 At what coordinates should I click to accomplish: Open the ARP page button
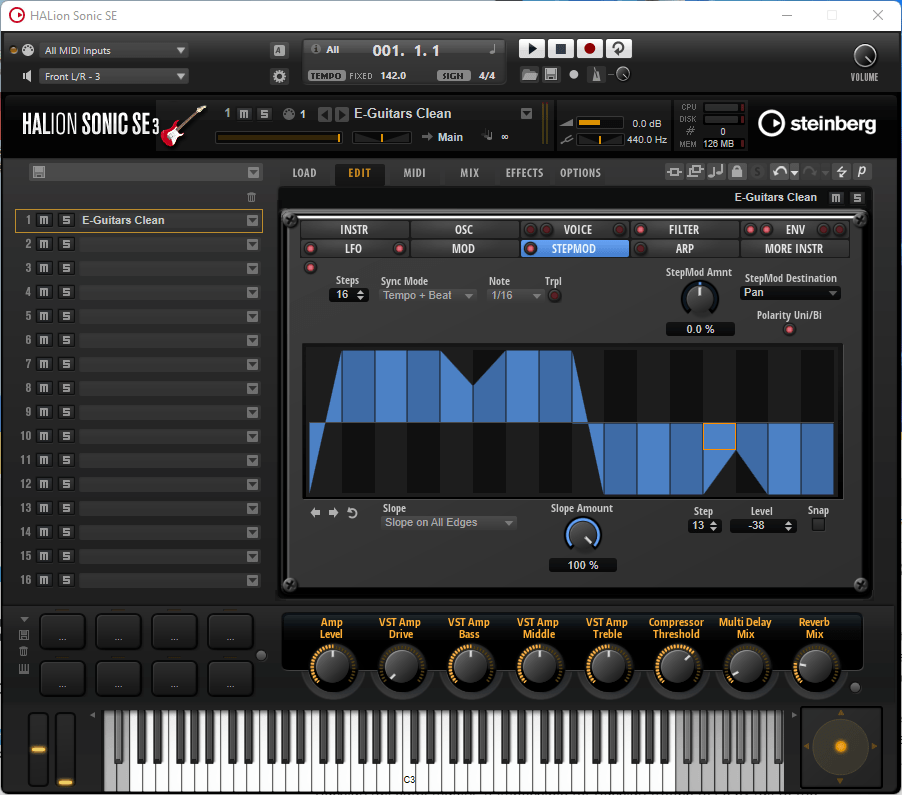point(684,249)
